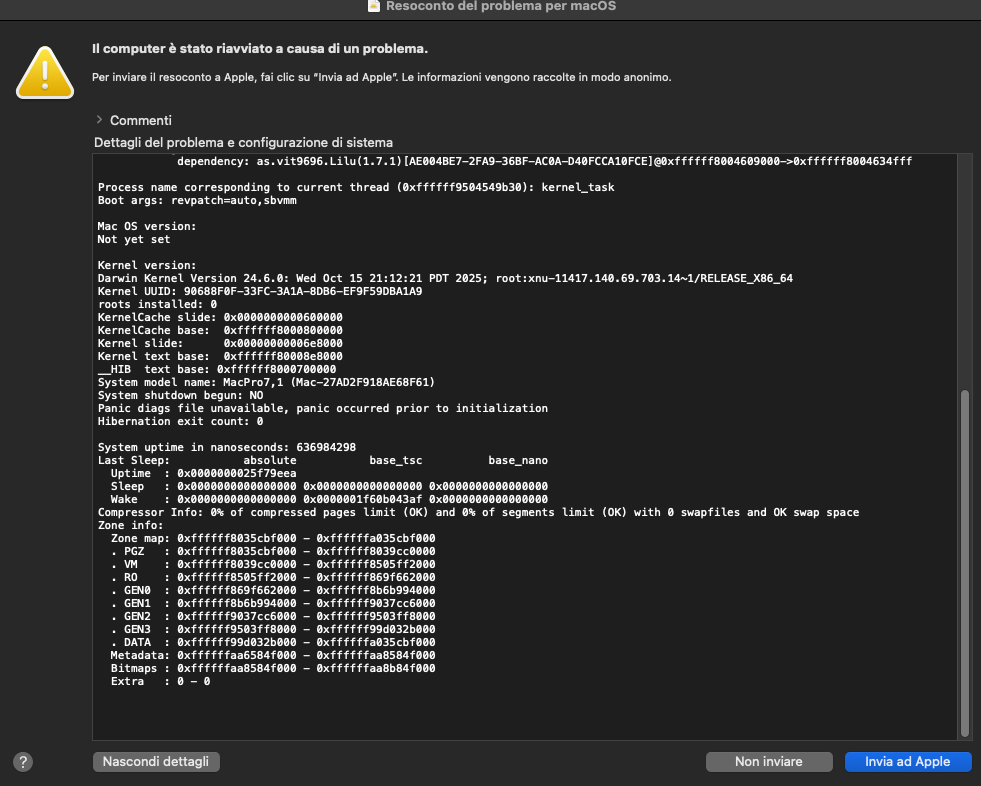The height and width of the screenshot is (786, 981).
Task: Click the vertical scrollbar of the details pane
Action: 965,563
